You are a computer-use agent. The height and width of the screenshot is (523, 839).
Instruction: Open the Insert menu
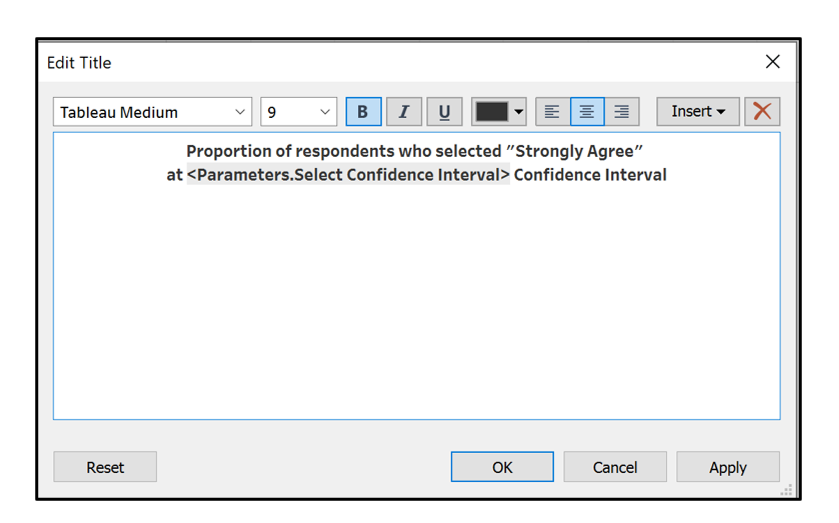click(697, 112)
